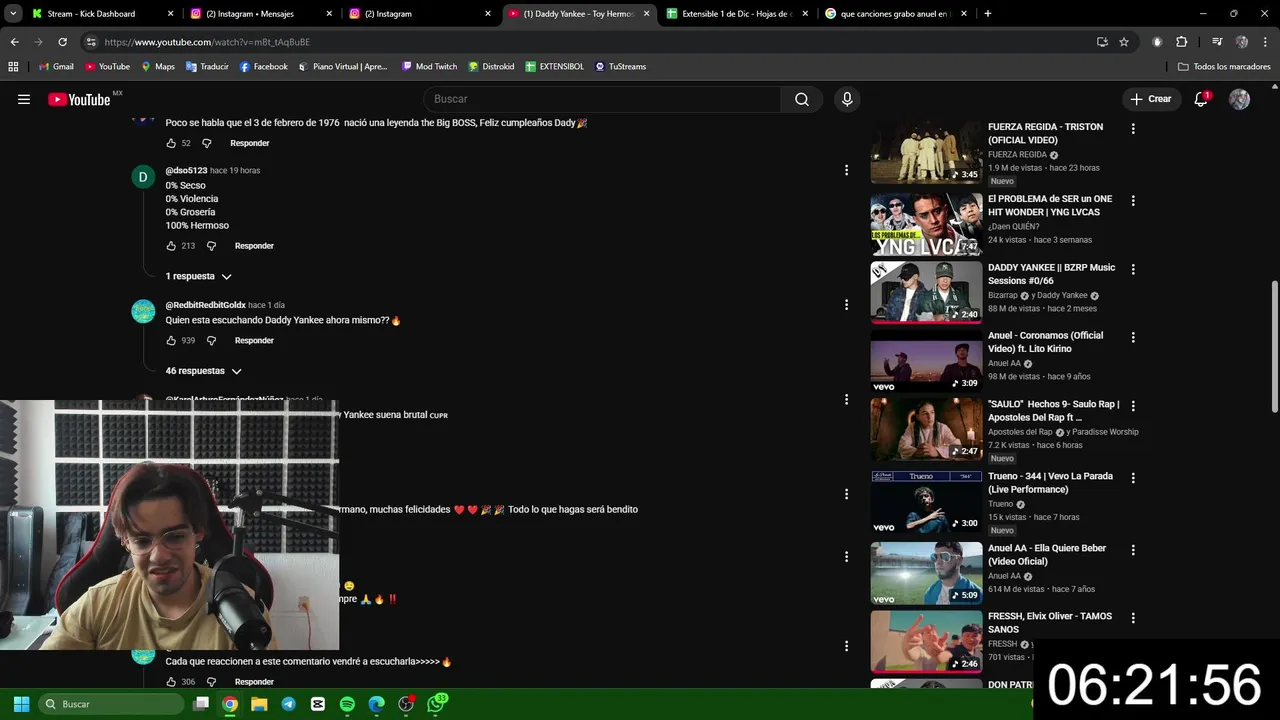
Task: Switch to the Instagram • Mensajes tab
Action: (260, 14)
